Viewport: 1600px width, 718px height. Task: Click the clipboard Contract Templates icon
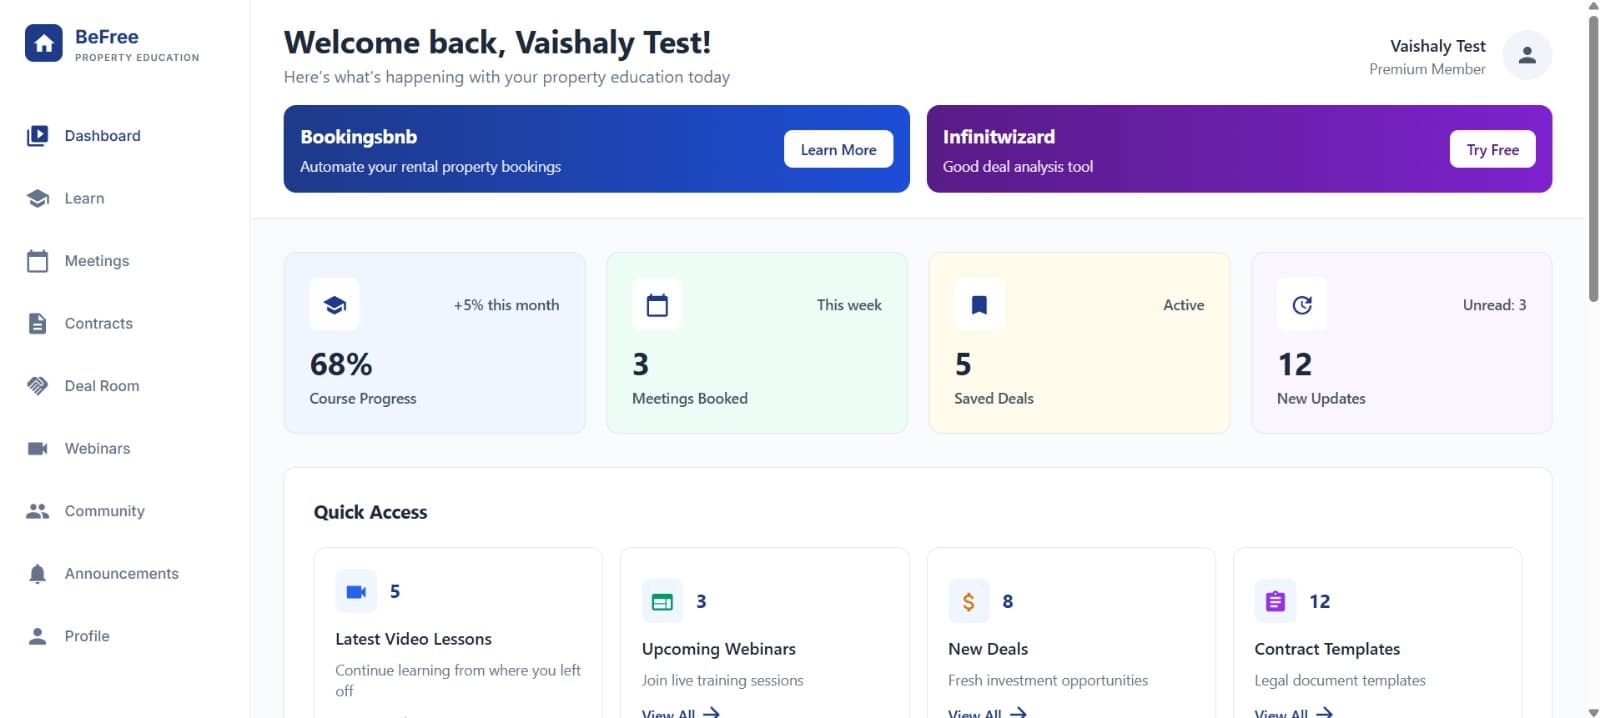click(1275, 601)
